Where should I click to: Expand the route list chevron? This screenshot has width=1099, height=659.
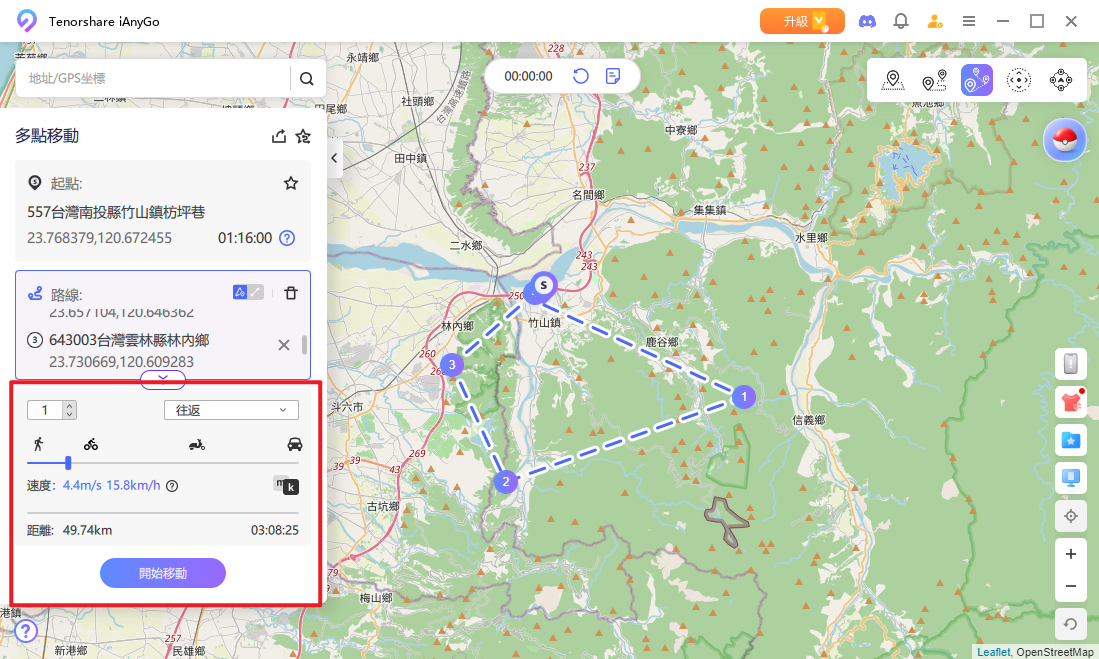[x=163, y=379]
